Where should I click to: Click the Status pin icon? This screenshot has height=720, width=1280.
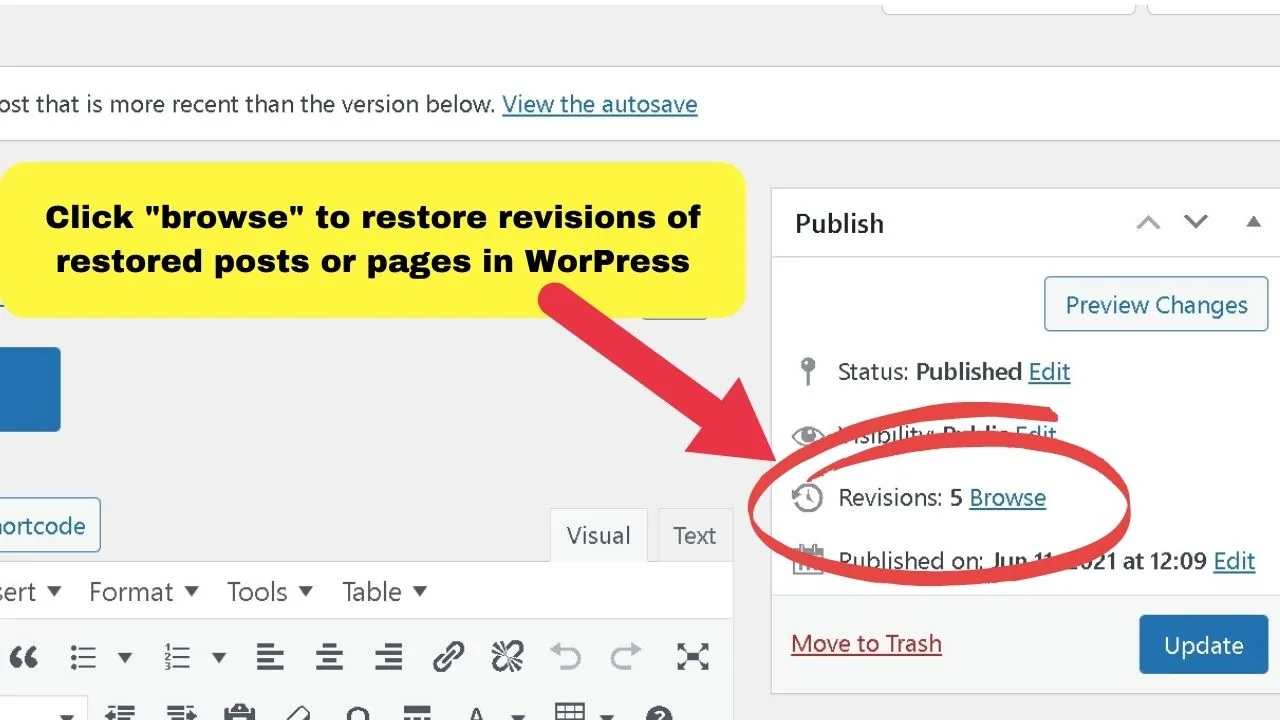pos(808,372)
